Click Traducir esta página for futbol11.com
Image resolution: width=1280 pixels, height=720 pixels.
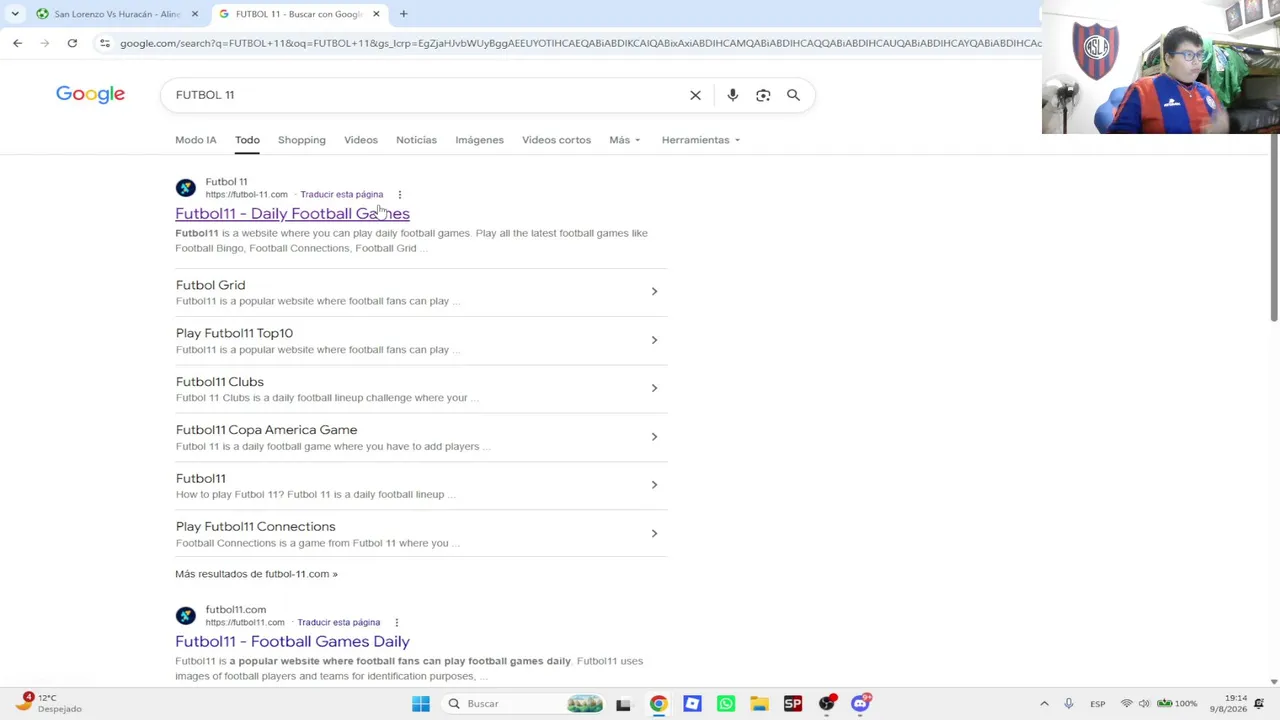pyautogui.click(x=338, y=622)
